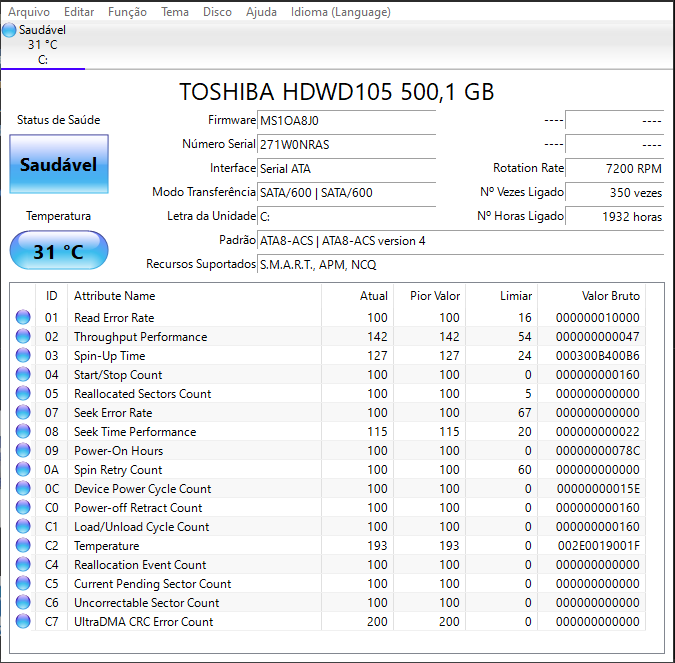The width and height of the screenshot is (675, 663).
Task: Click the Recursos Suportados field S.M.A.R.T., APM, NCQ
Action: 461,265
